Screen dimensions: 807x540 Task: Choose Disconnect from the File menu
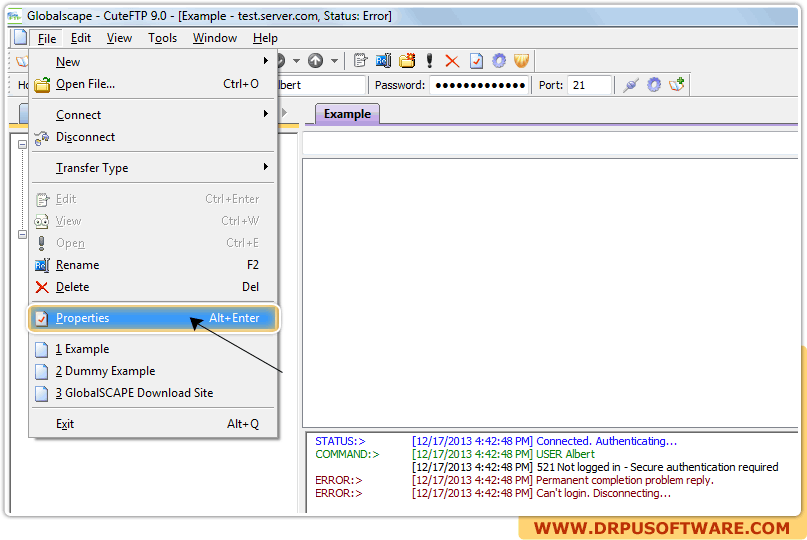click(85, 137)
